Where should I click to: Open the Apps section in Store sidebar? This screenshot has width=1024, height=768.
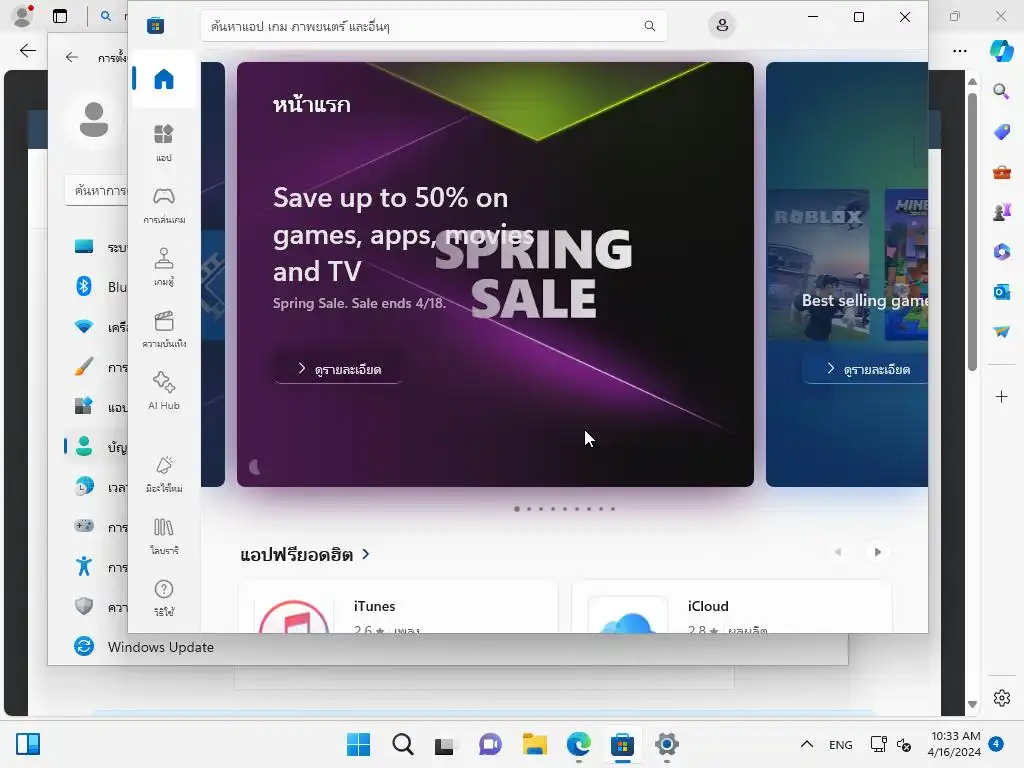point(164,142)
